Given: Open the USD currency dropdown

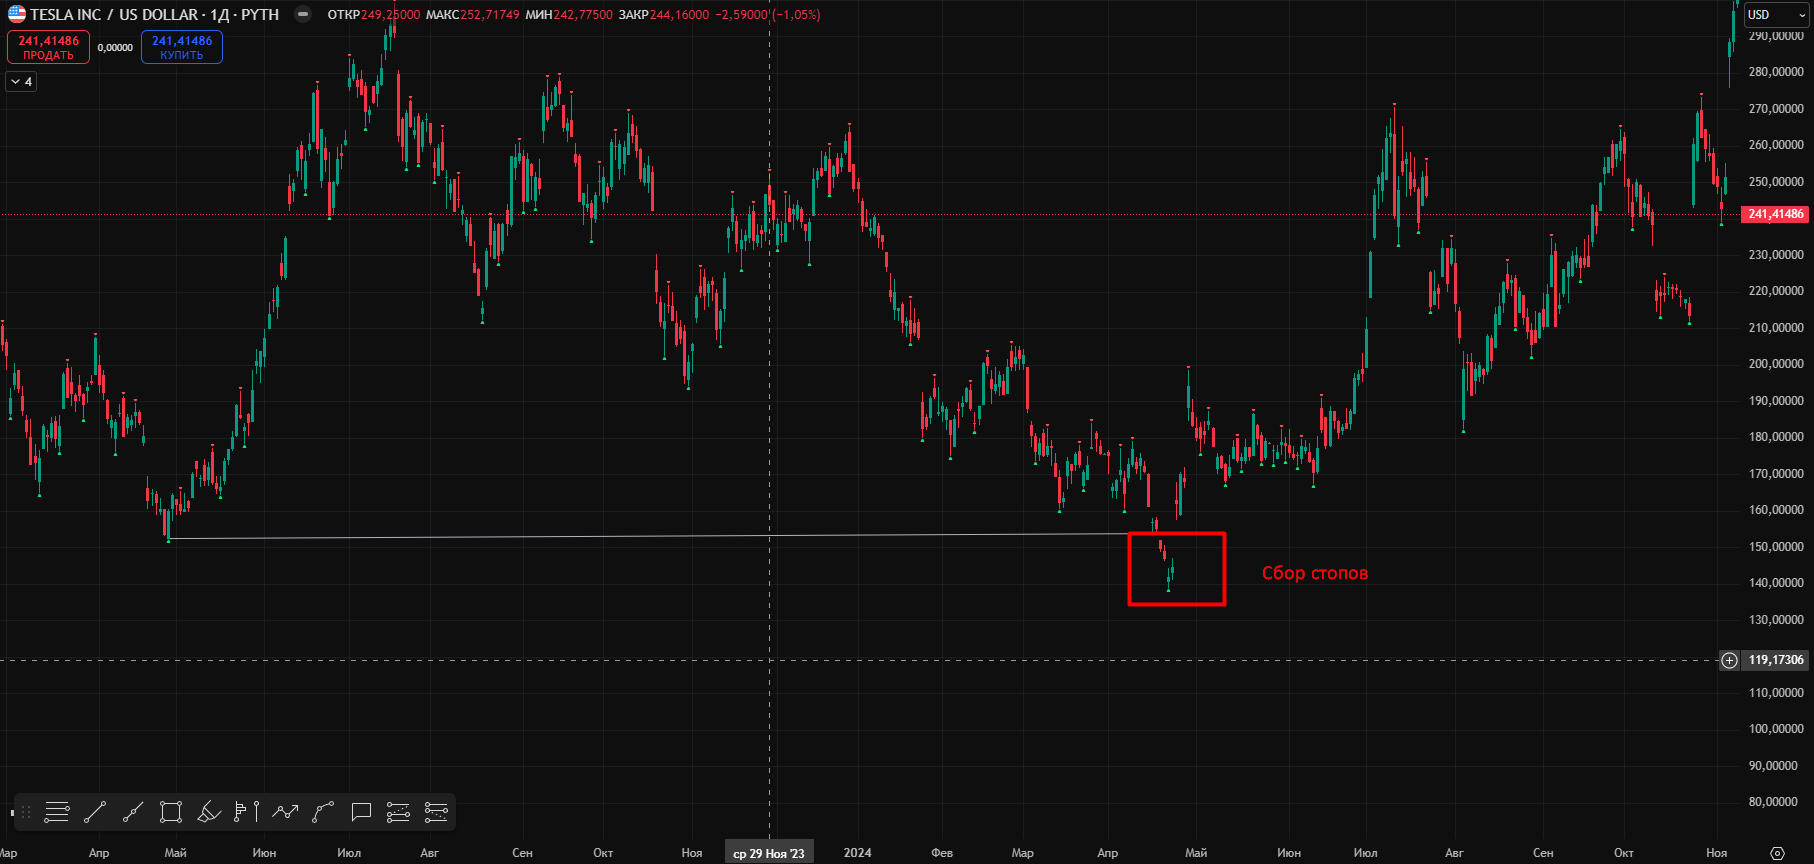Looking at the screenshot, I should click(x=1776, y=15).
